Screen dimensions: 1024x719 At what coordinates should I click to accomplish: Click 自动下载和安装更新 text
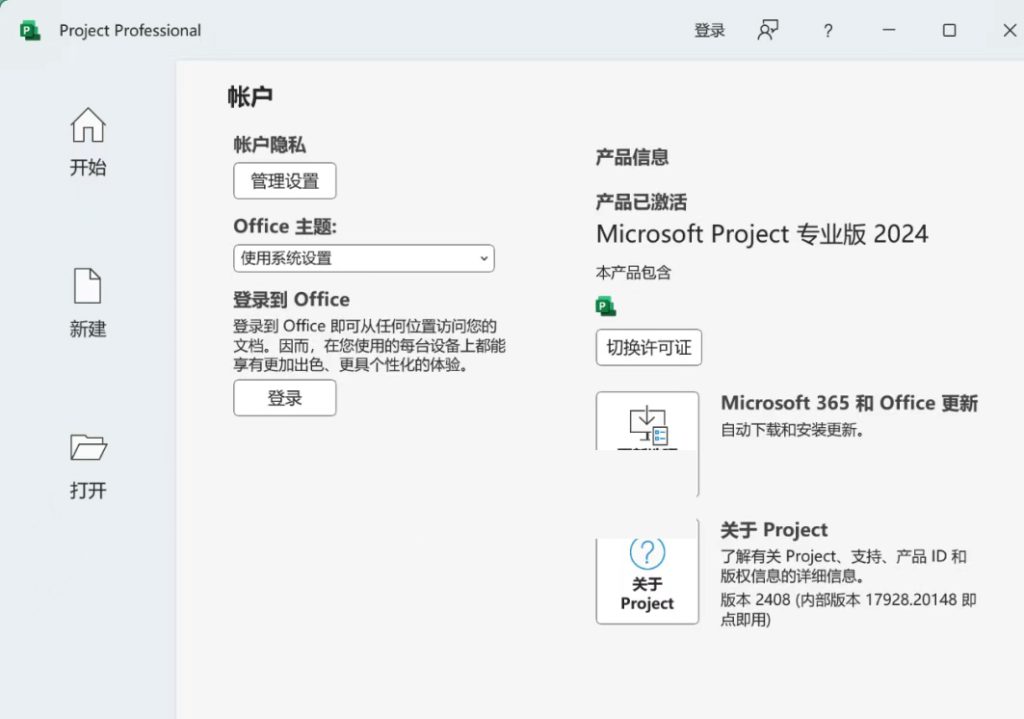(x=792, y=430)
